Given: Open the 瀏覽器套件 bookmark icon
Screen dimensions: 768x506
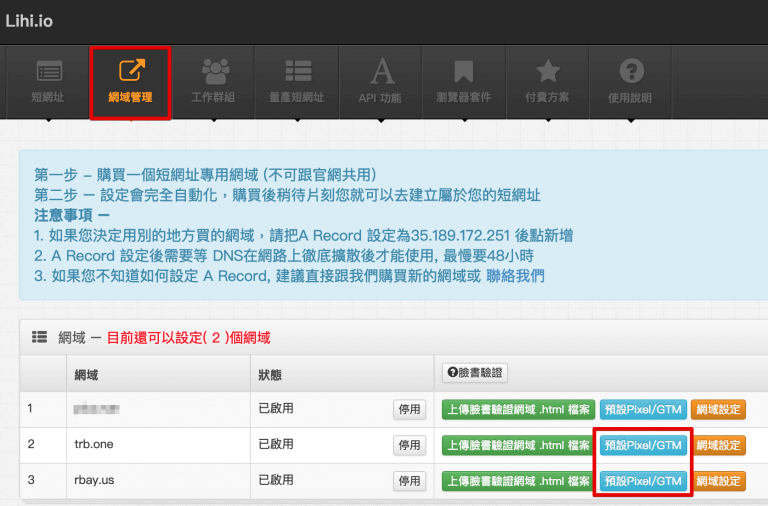Looking at the screenshot, I should 464,72.
